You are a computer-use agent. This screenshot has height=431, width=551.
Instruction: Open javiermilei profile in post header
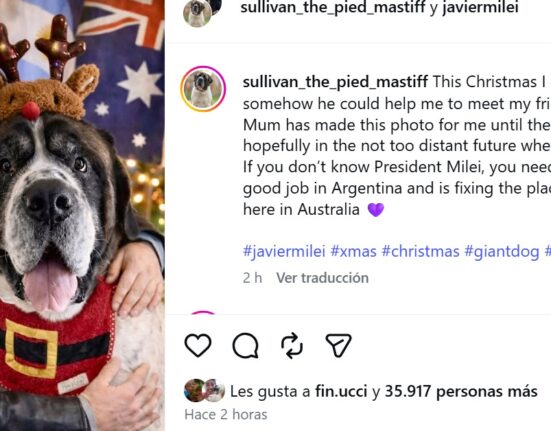pos(480,7)
